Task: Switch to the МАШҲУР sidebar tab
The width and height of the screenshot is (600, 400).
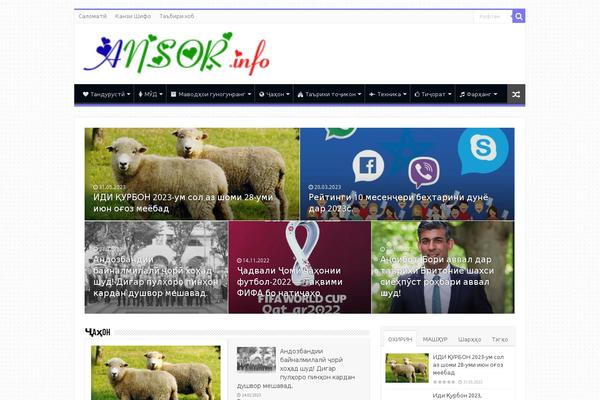Action: (x=435, y=340)
